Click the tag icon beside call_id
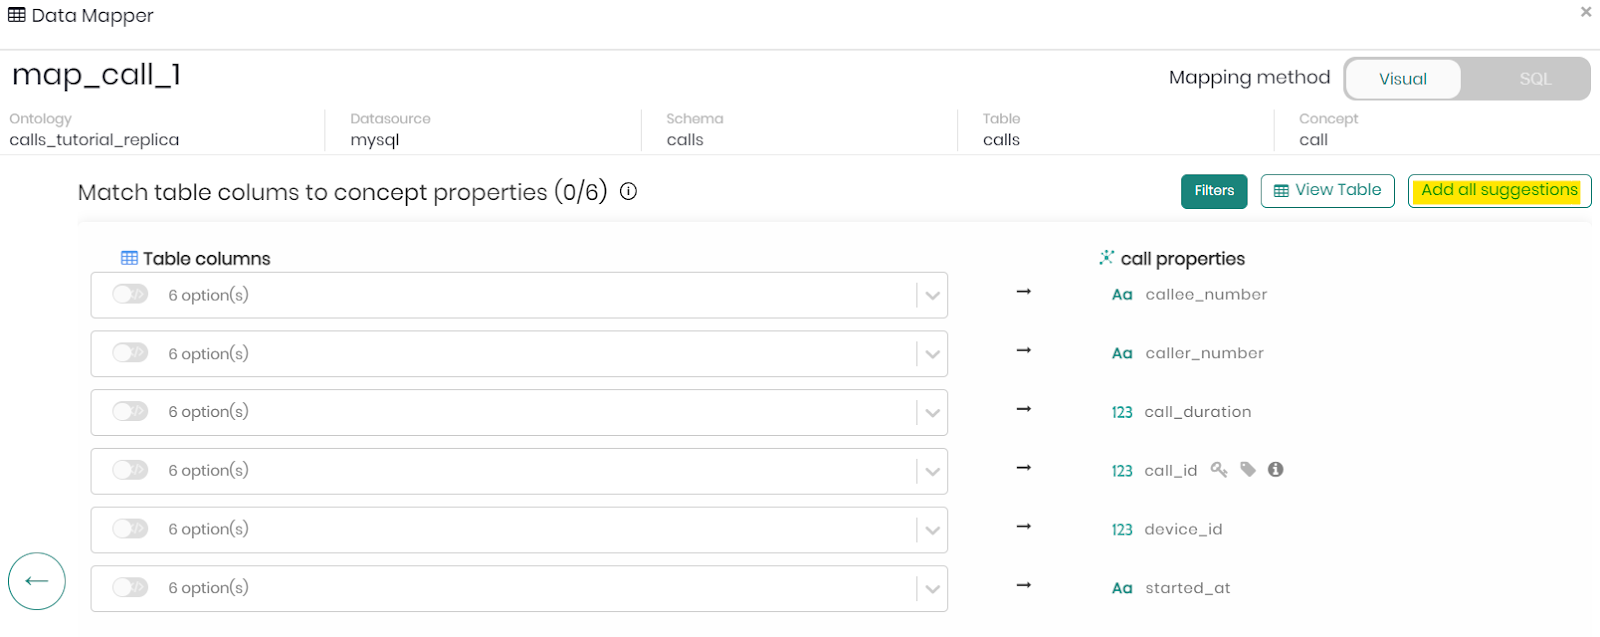Viewport: 1600px width, 637px height. (x=1248, y=470)
